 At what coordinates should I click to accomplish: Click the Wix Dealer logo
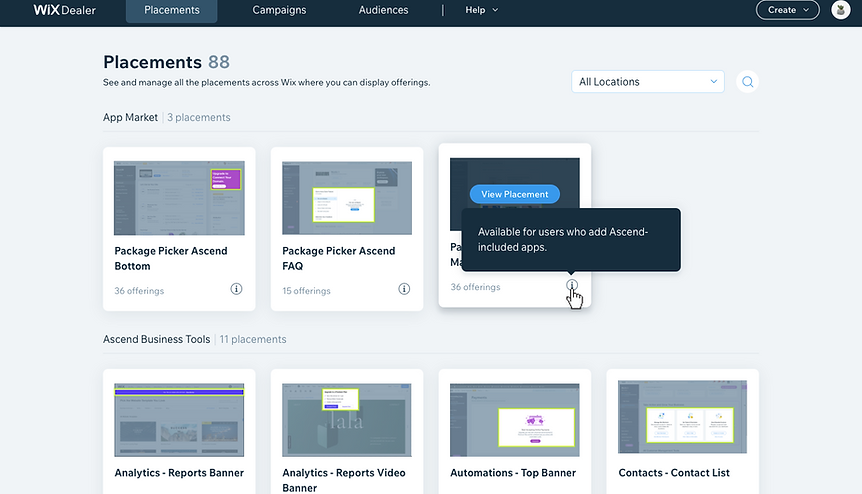(64, 10)
